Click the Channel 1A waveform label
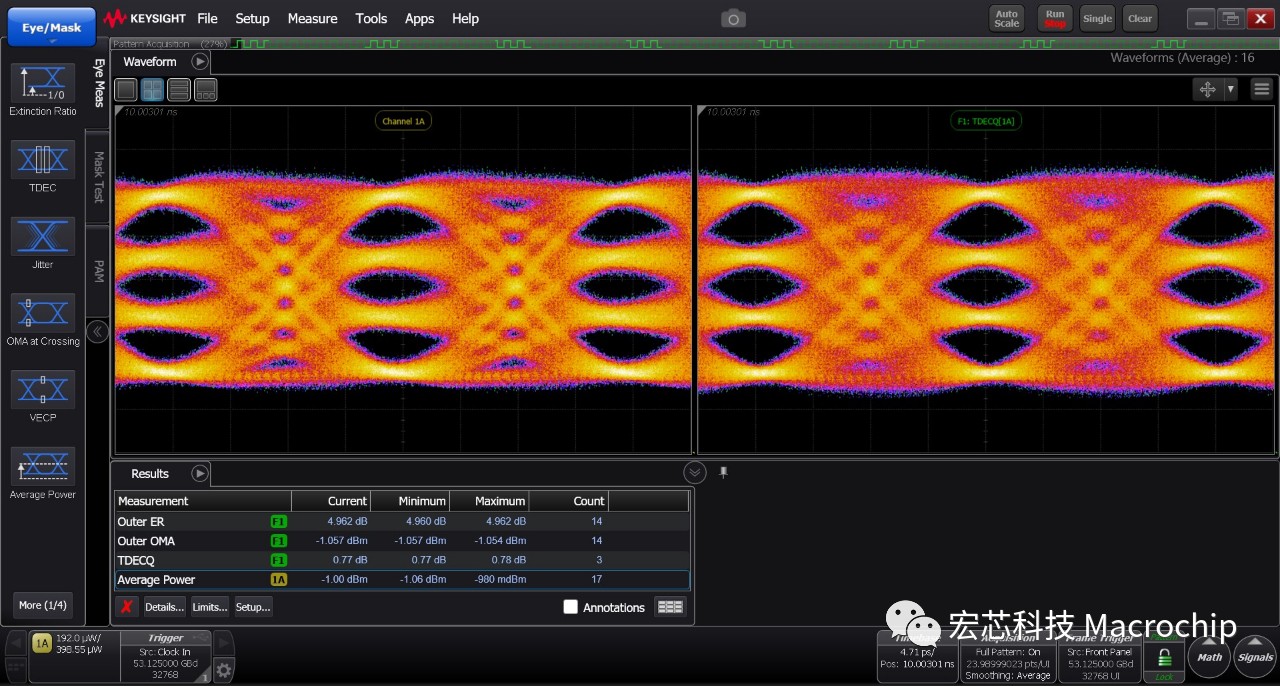The height and width of the screenshot is (686, 1280). click(404, 121)
